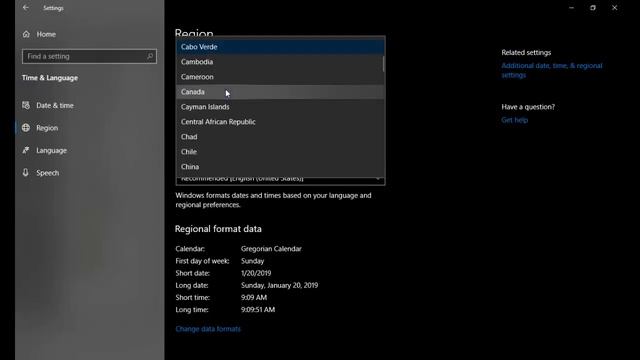The height and width of the screenshot is (360, 640).
Task: Click Sunday, January 20, 2019 long date
Action: coord(279,285)
